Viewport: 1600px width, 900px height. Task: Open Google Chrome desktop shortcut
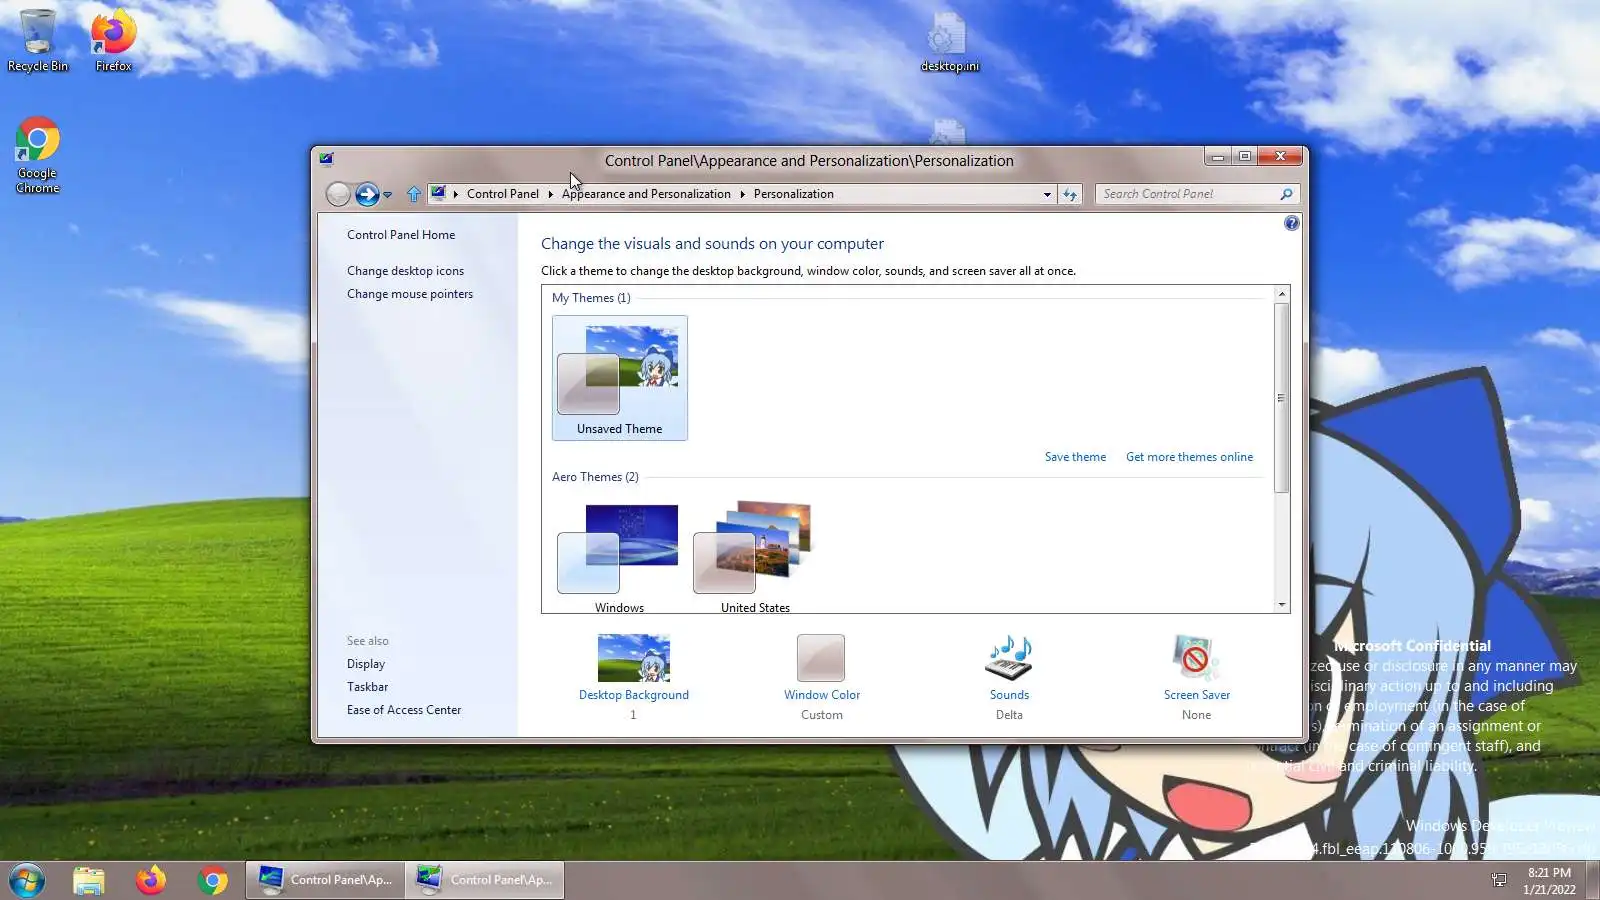38,156
